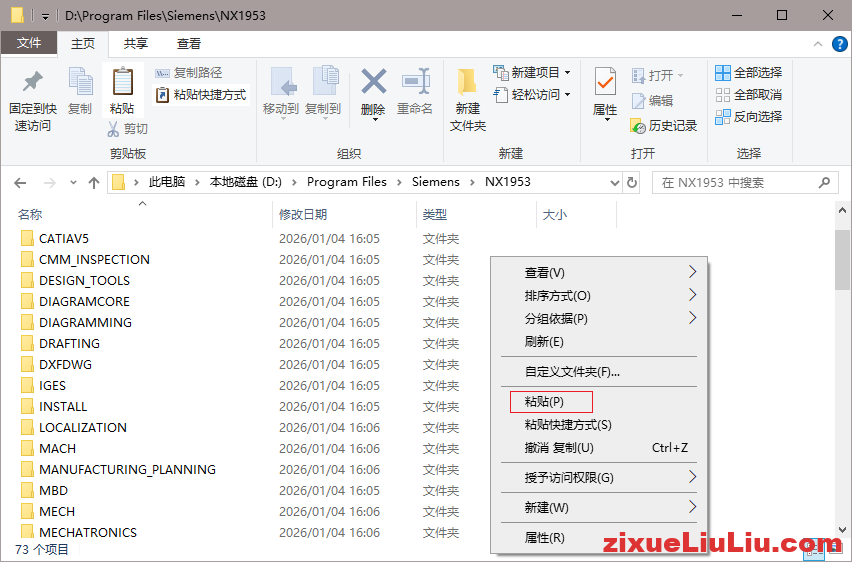This screenshot has height=562, width=852.
Task: Click Edit (编辑) in the Open group
Action: 653,101
